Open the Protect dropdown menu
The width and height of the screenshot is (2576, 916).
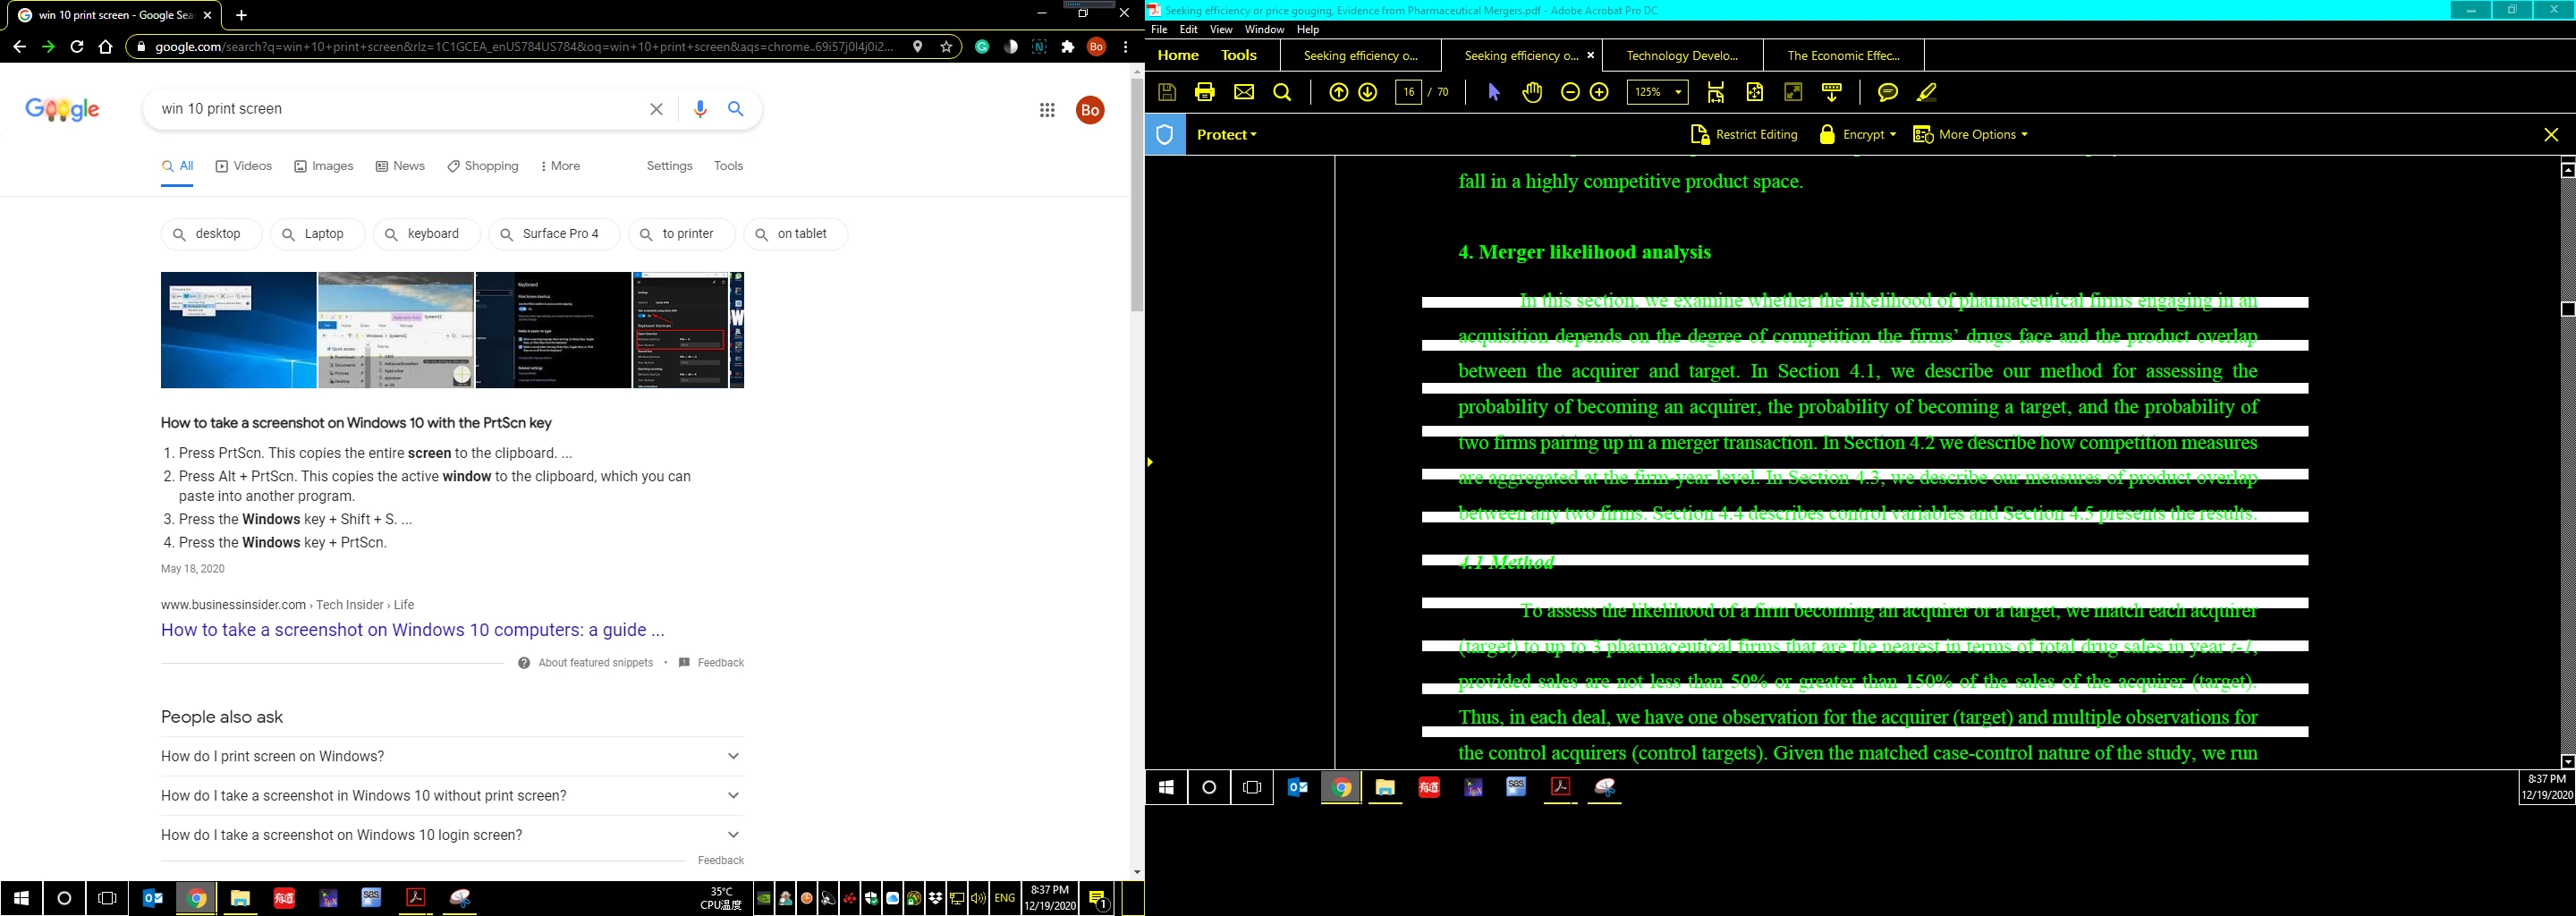click(1227, 134)
